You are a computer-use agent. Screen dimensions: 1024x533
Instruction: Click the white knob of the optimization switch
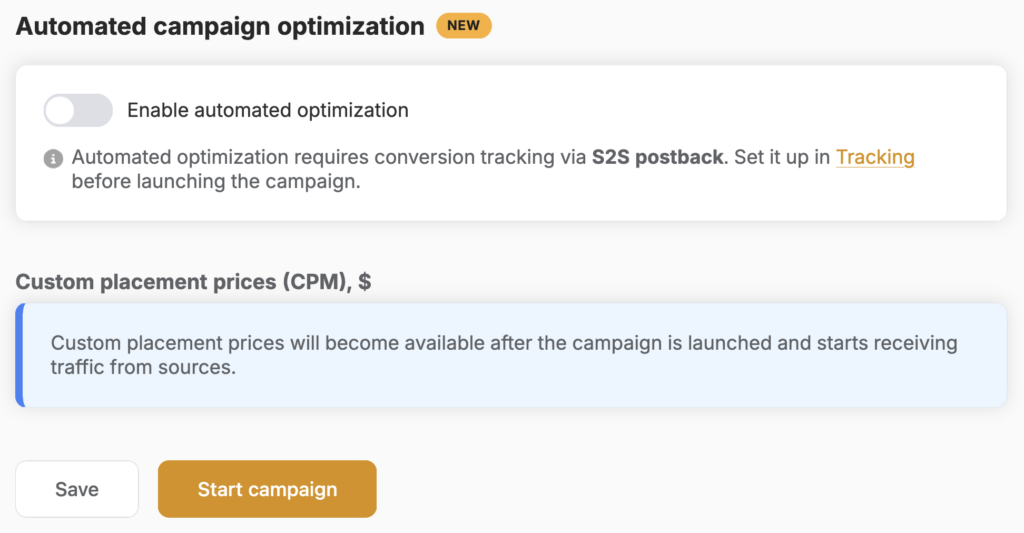click(x=61, y=110)
